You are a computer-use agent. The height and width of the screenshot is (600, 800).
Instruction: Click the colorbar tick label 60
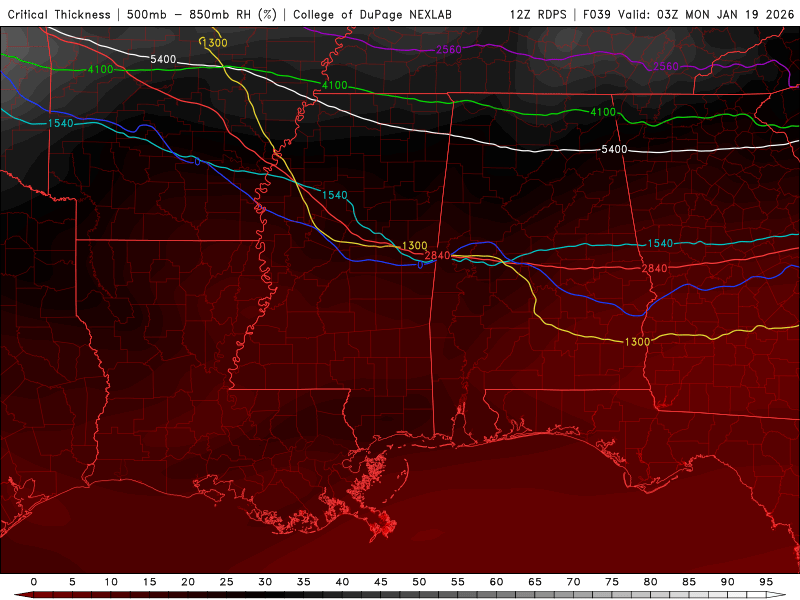click(496, 582)
